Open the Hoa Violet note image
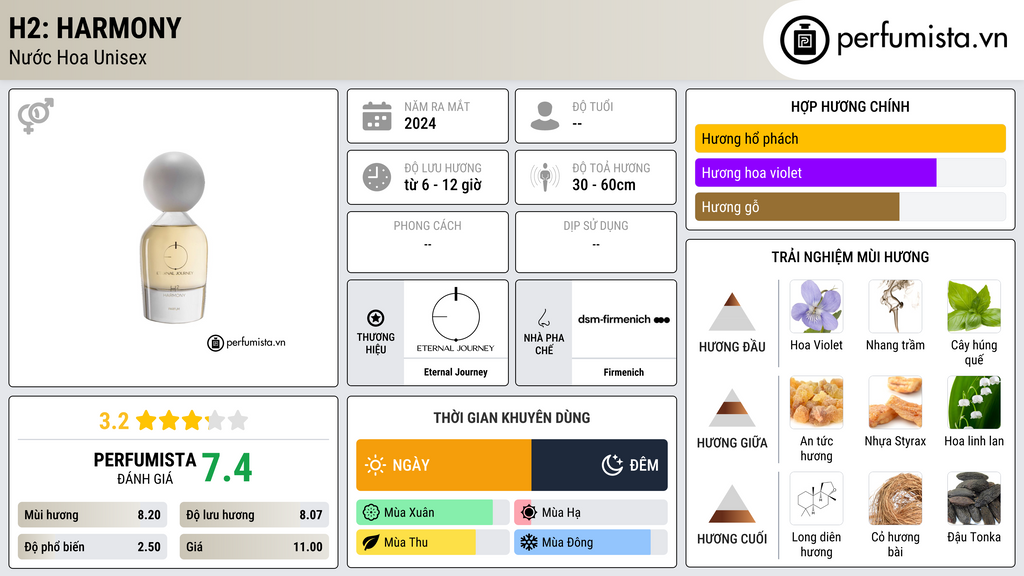The width and height of the screenshot is (1024, 576). 816,306
